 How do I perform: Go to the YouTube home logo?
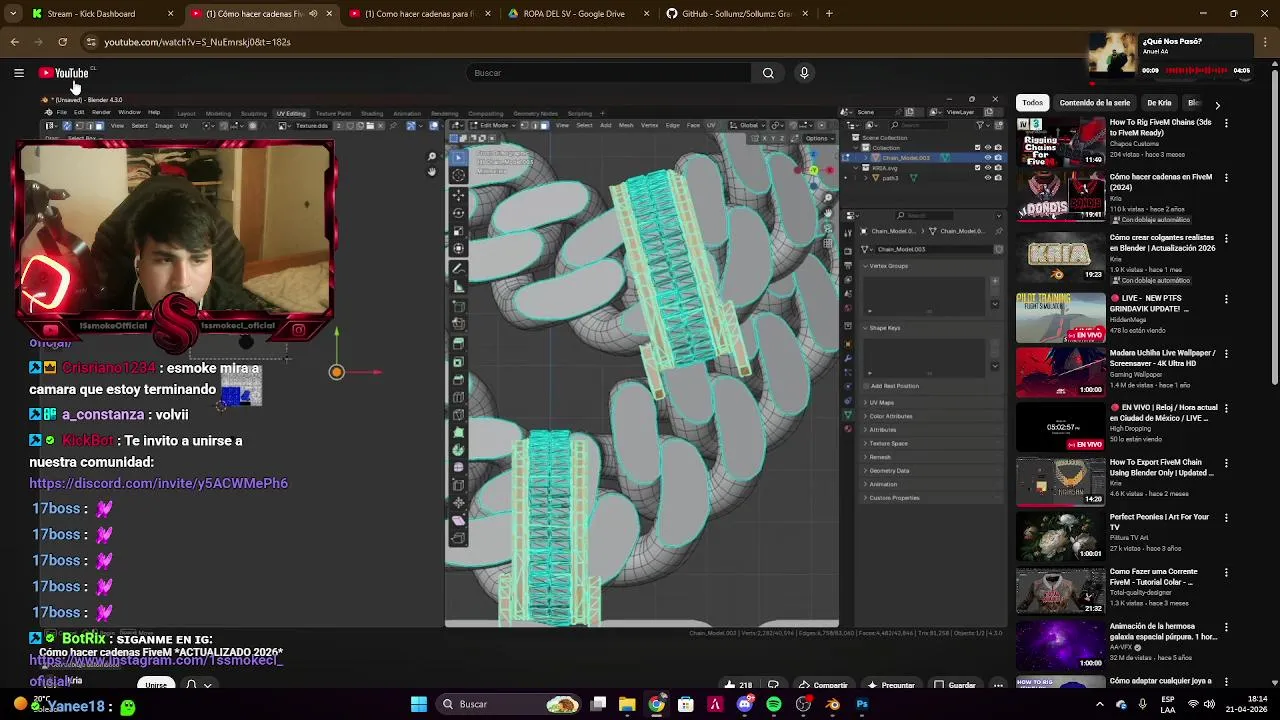point(64,73)
